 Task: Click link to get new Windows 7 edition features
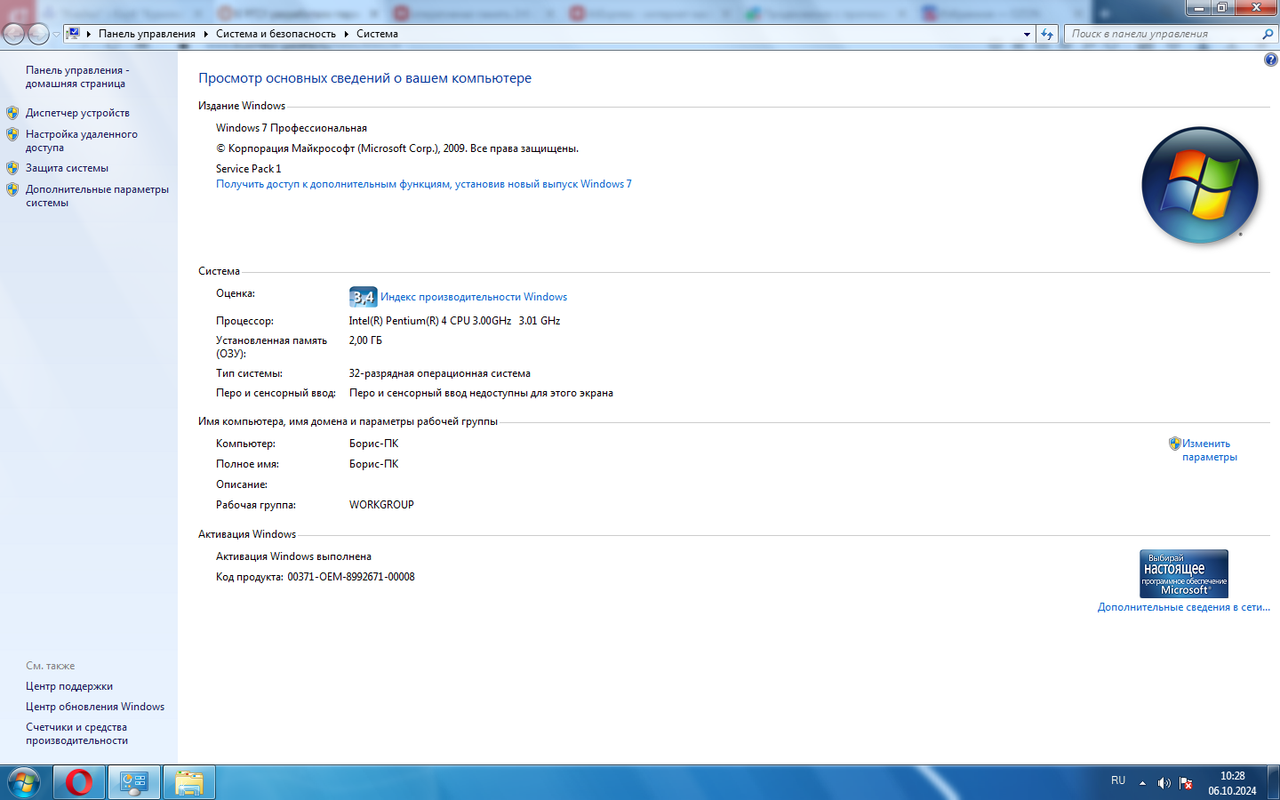coord(424,184)
